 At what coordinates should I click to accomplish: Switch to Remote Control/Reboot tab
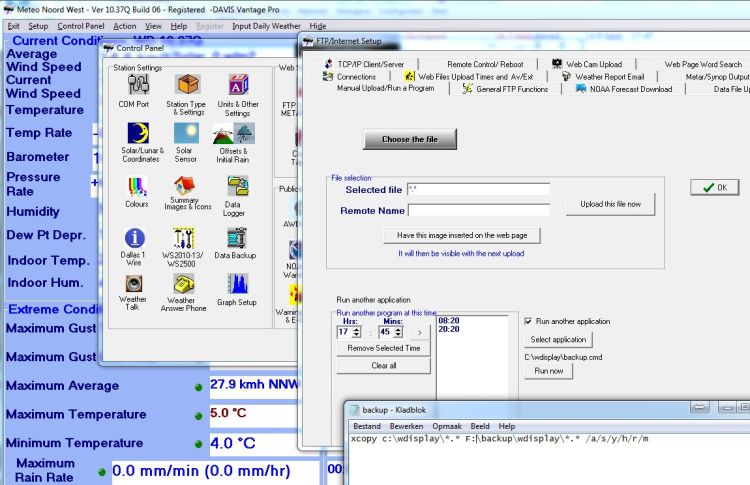click(x=485, y=64)
